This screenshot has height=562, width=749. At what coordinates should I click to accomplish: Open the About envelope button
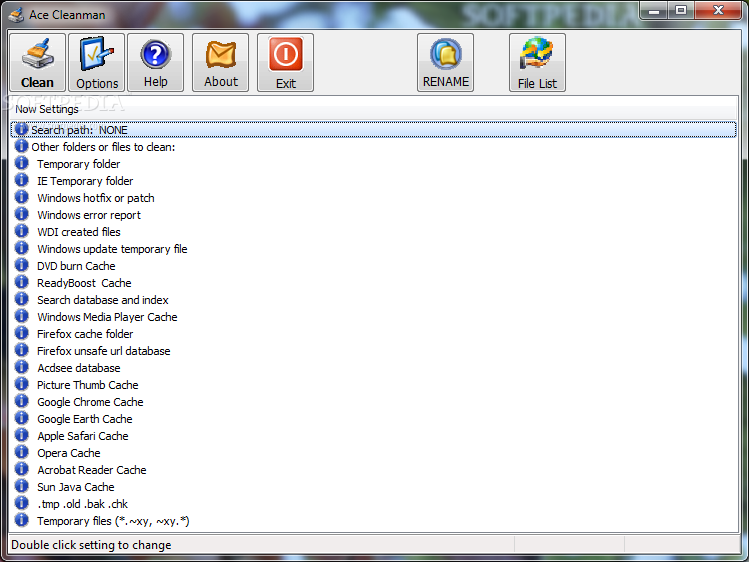(x=221, y=63)
